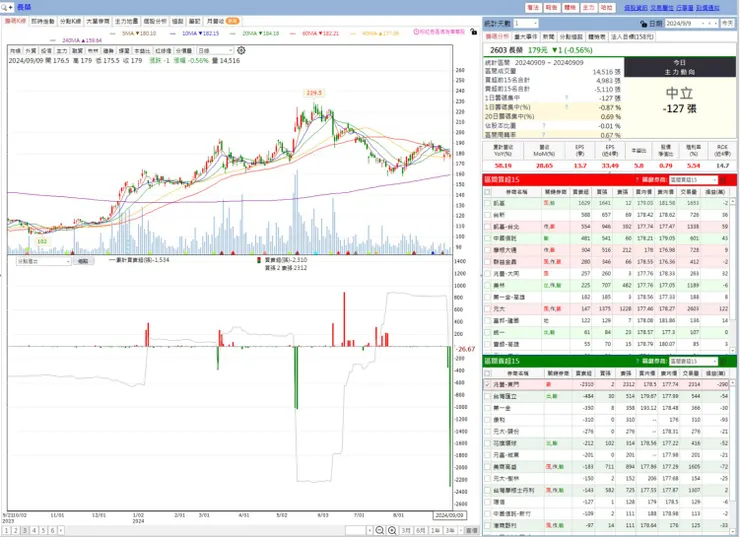Click the help icon for 1日籌碼集中(%)
This screenshot has width=740, height=537.
566,108
